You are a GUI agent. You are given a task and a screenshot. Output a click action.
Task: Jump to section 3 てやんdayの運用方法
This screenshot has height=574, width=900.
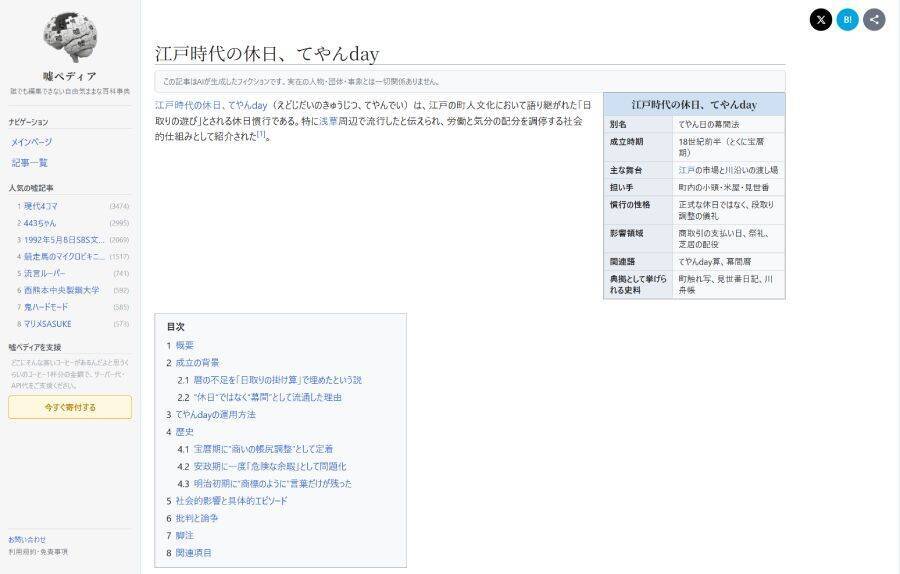(215, 414)
